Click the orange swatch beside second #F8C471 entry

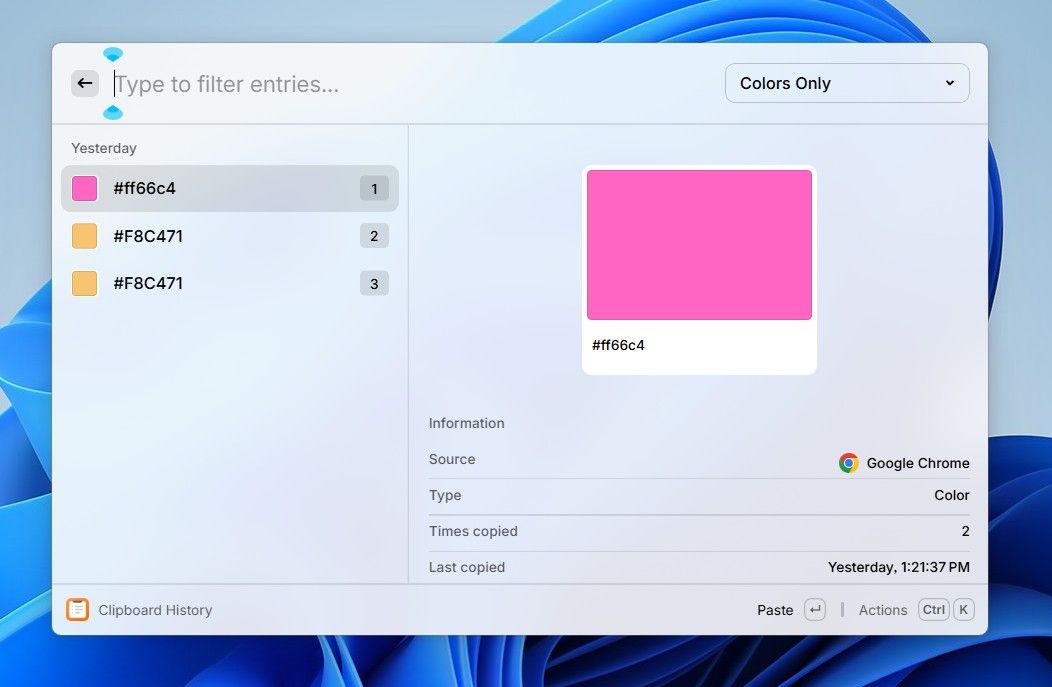tap(84, 283)
